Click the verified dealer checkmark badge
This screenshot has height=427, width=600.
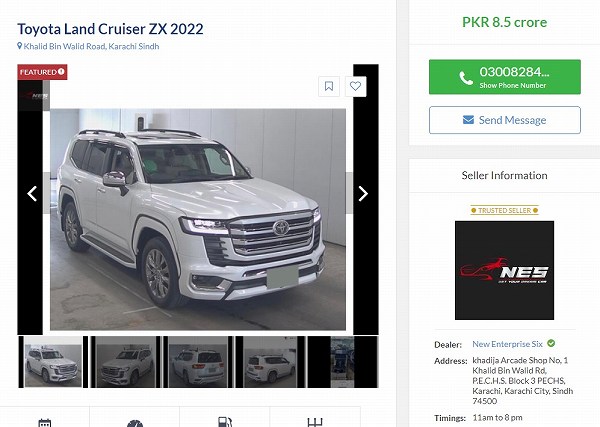click(x=551, y=343)
